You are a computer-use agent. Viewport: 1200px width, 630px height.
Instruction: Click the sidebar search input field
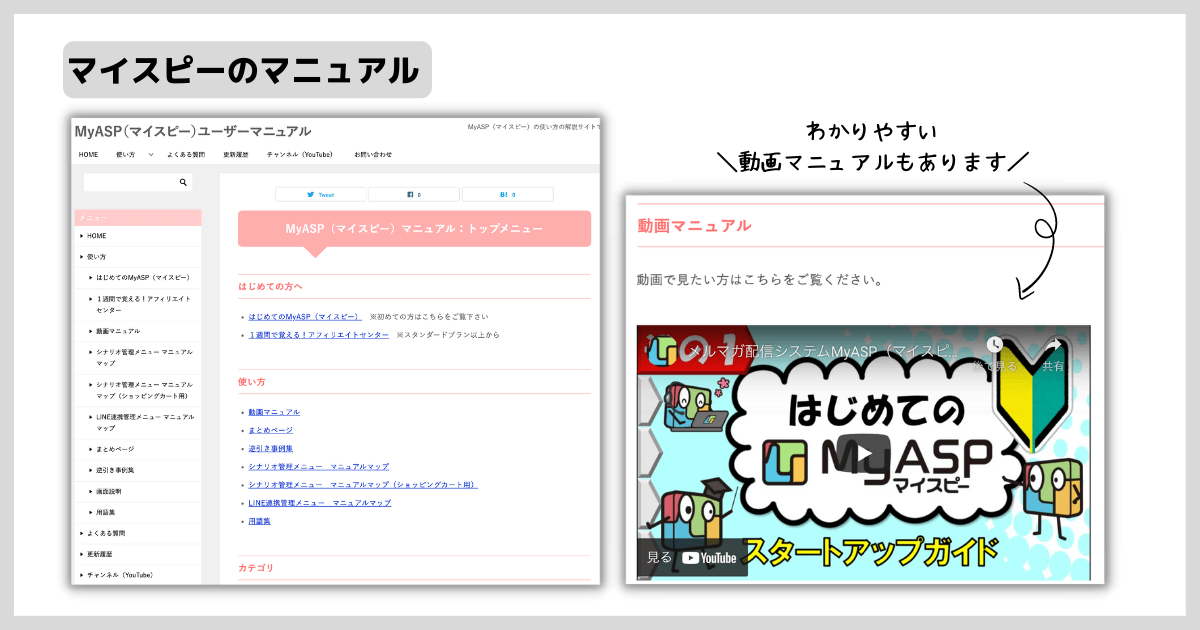[130, 183]
